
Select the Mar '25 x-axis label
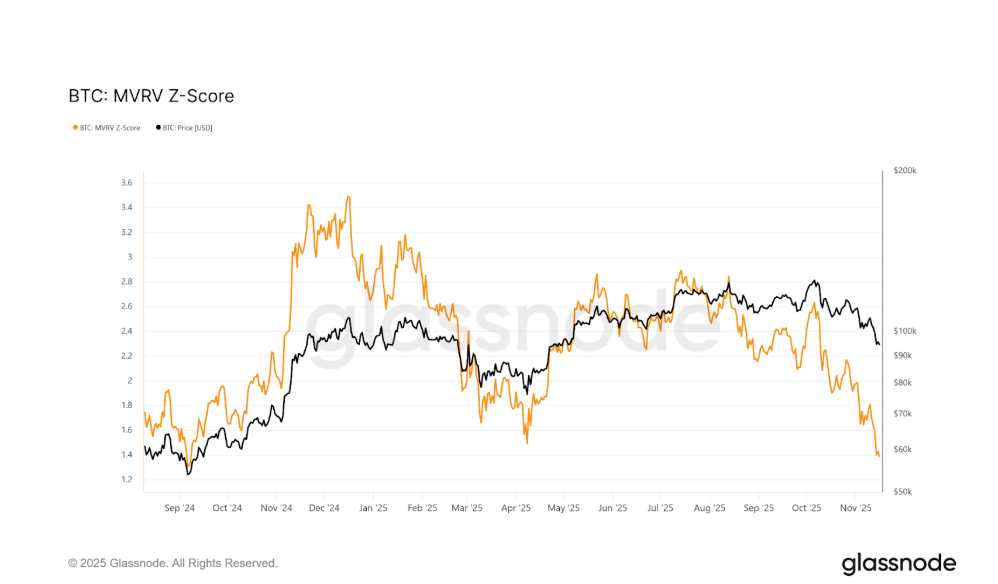(467, 508)
